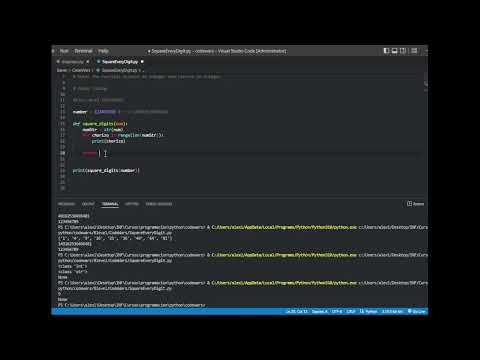
Task: Switch to the Problems panel tab
Action: [66, 204]
